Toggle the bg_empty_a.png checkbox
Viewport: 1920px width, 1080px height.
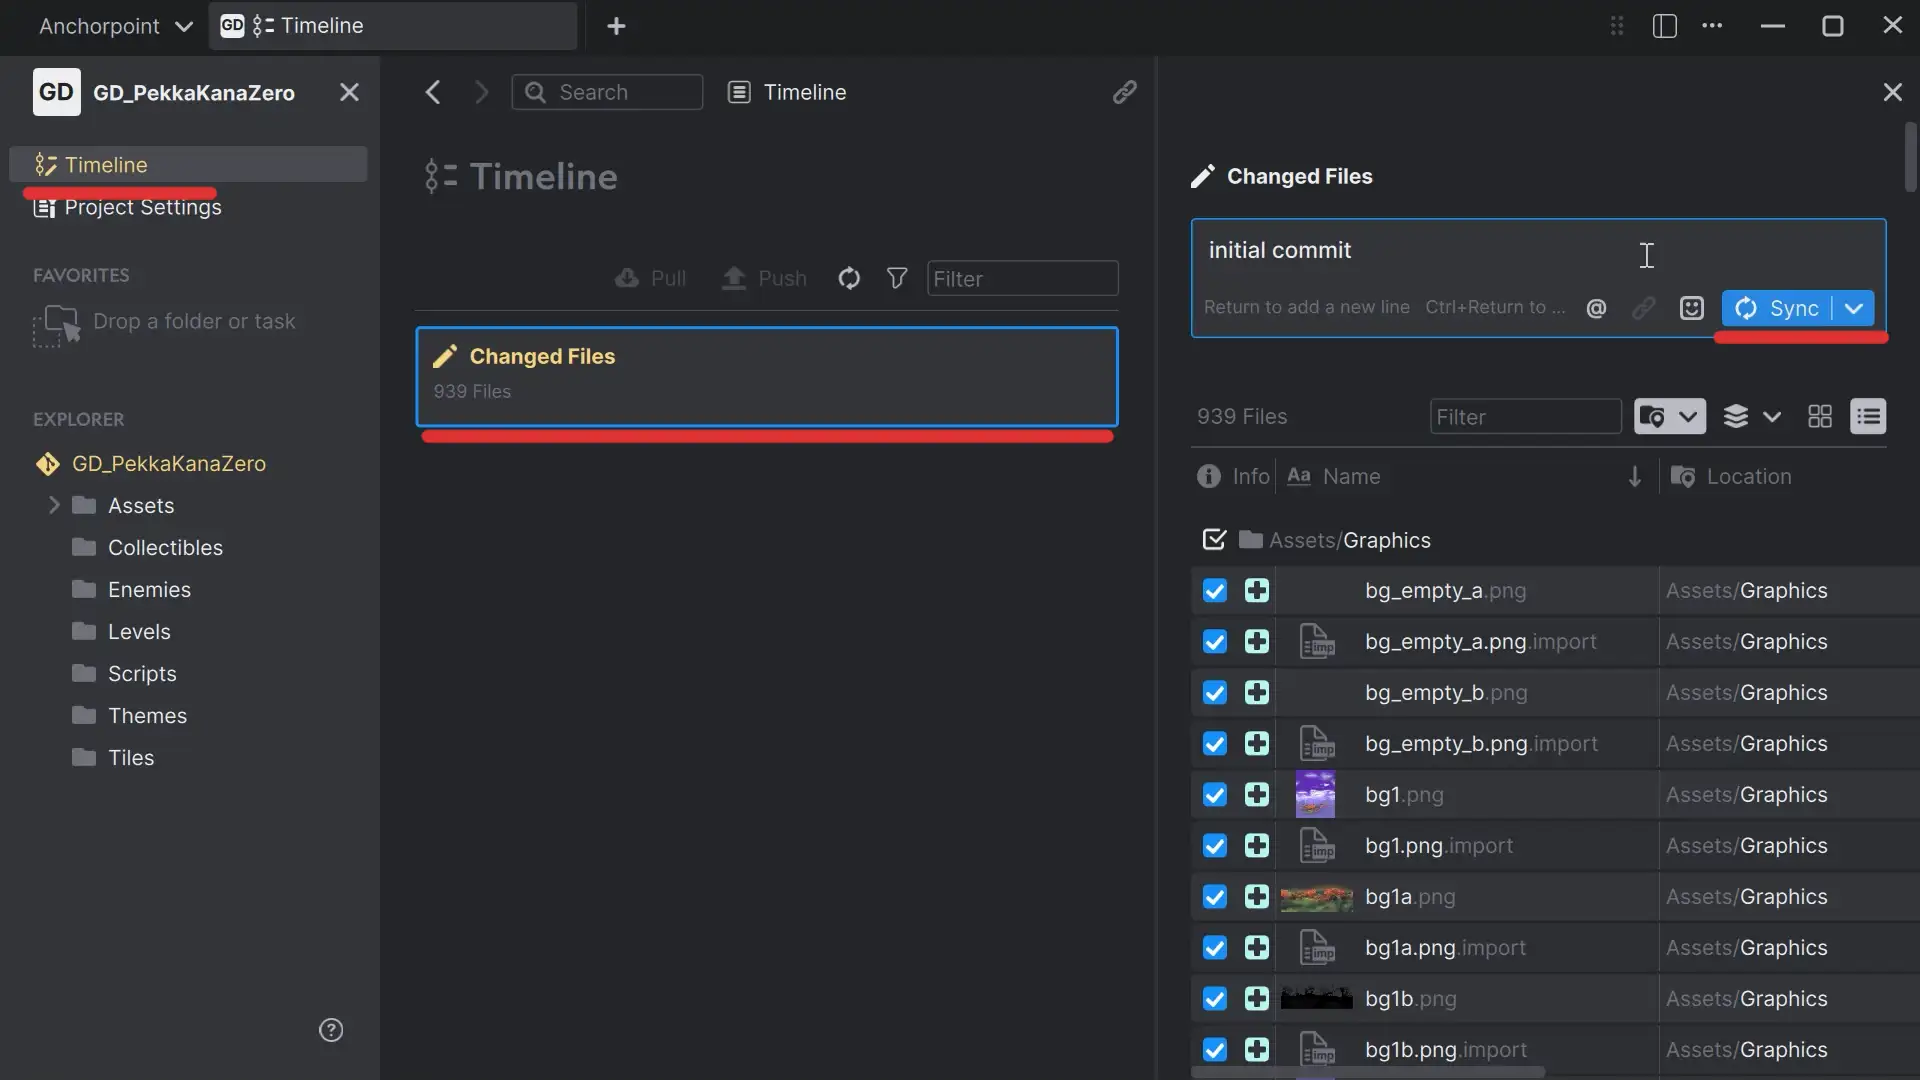1214,590
